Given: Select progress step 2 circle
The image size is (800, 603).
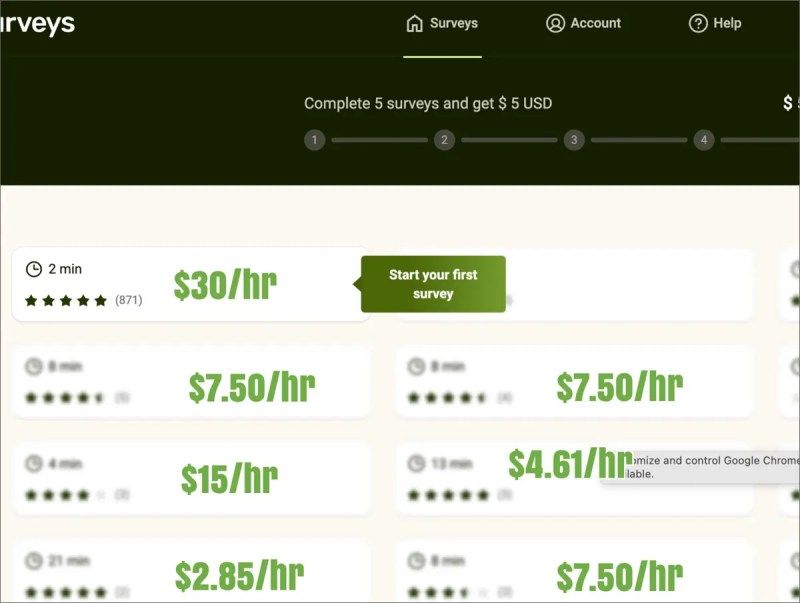Looking at the screenshot, I should coord(444,140).
